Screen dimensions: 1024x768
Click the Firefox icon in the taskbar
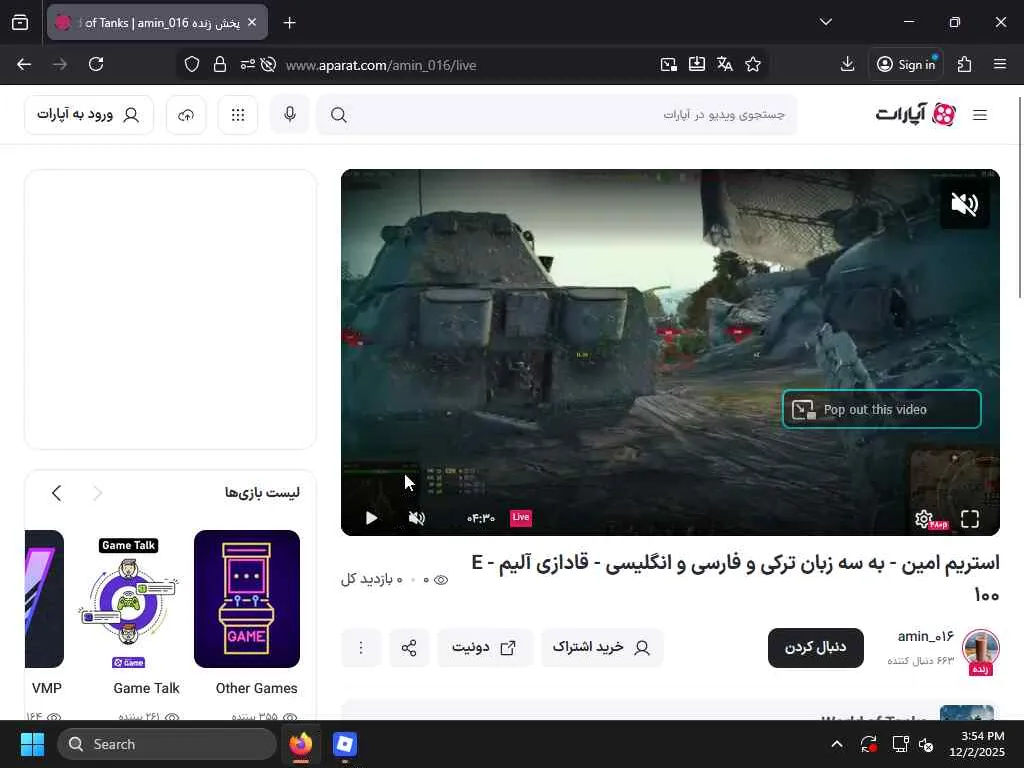(300, 744)
